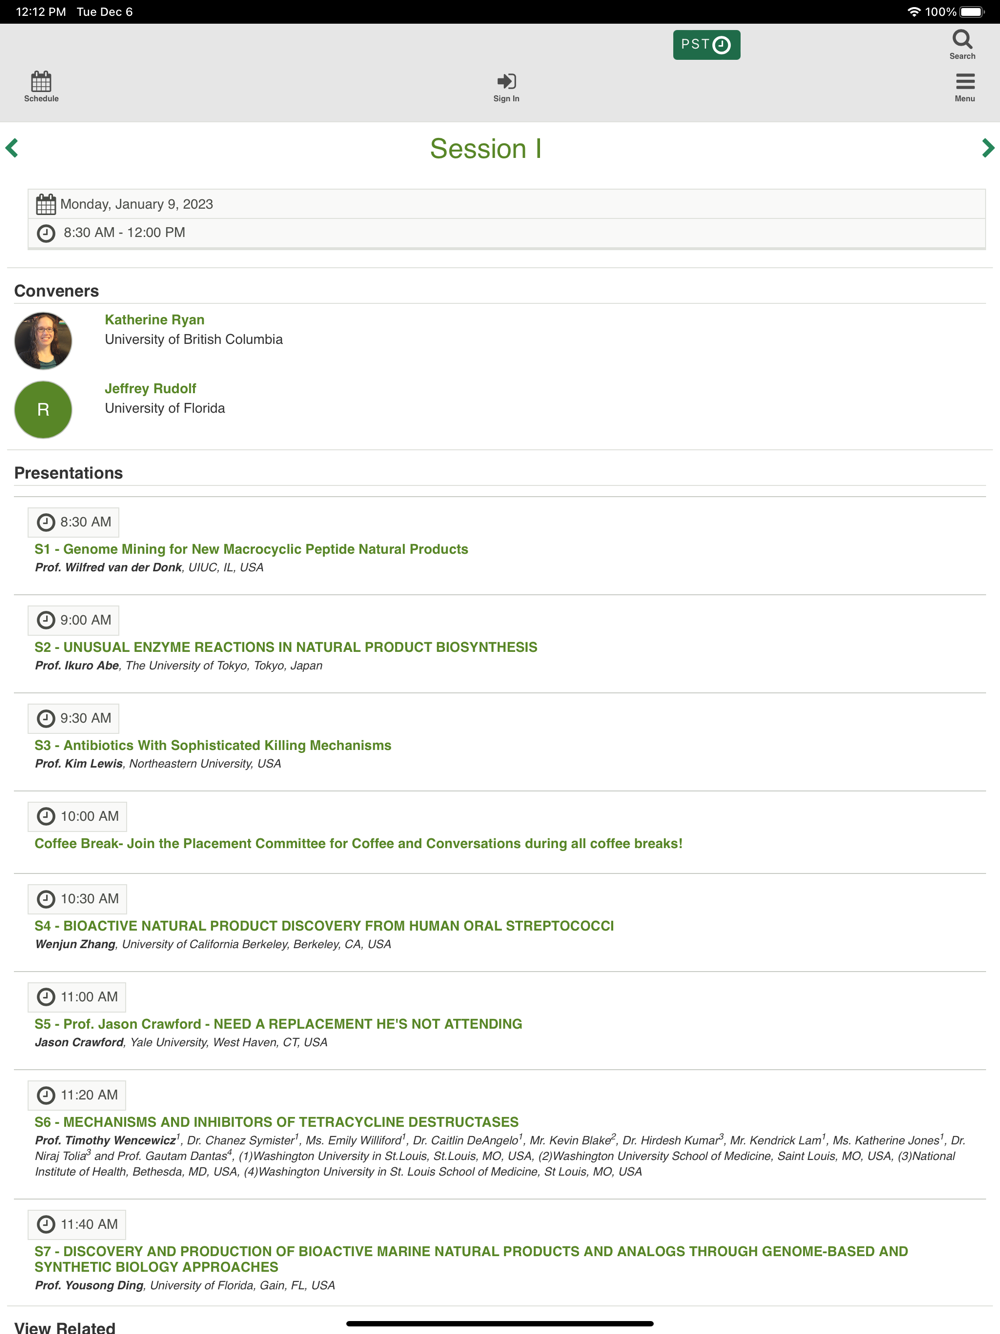The image size is (1000, 1334).
Task: Open S6 Tetracycline Destructases presentation
Action: pyautogui.click(x=276, y=1122)
